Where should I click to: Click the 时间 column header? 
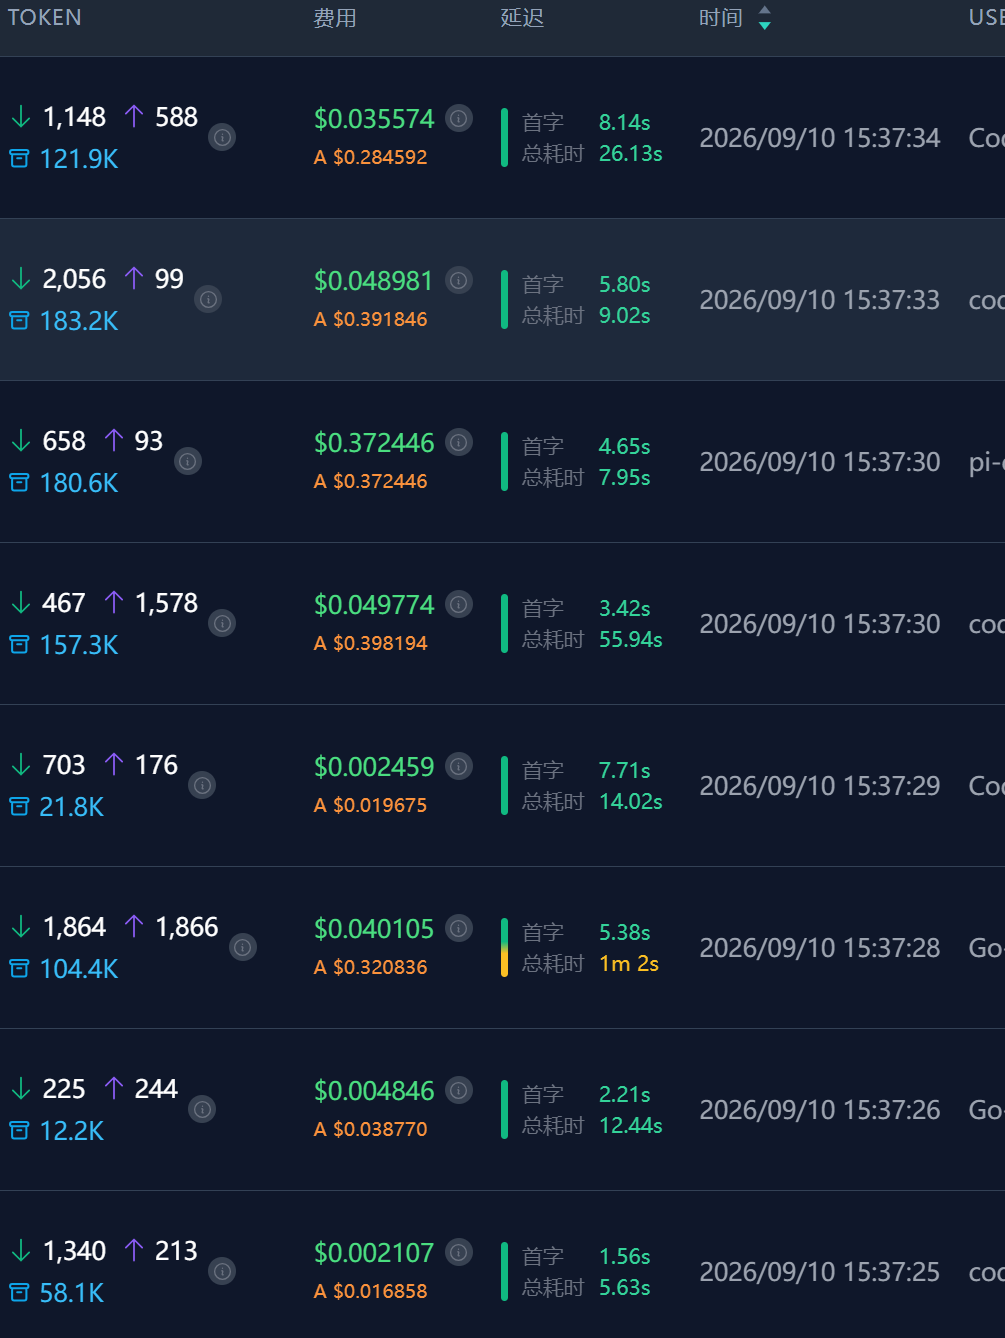pyautogui.click(x=721, y=18)
